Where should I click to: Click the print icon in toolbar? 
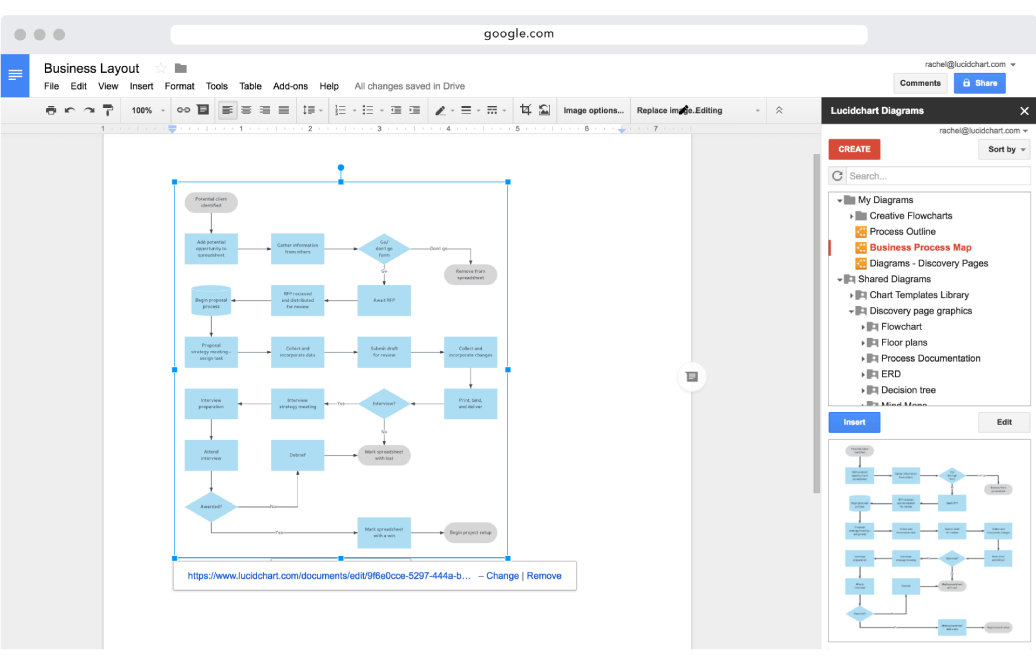(x=51, y=110)
